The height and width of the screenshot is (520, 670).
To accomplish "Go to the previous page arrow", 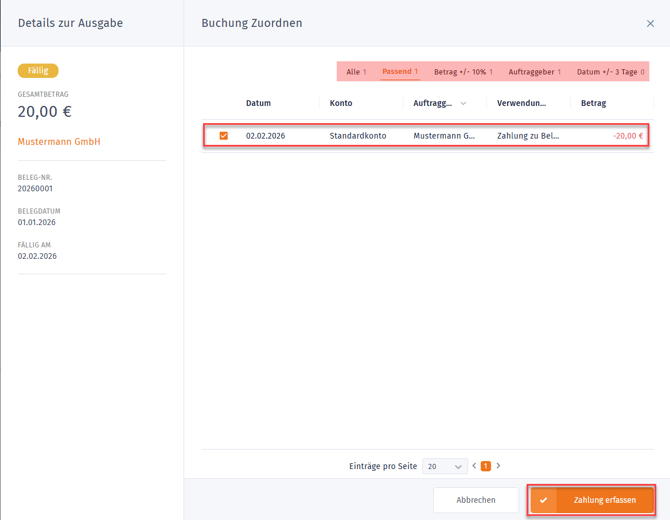I will coord(474,466).
